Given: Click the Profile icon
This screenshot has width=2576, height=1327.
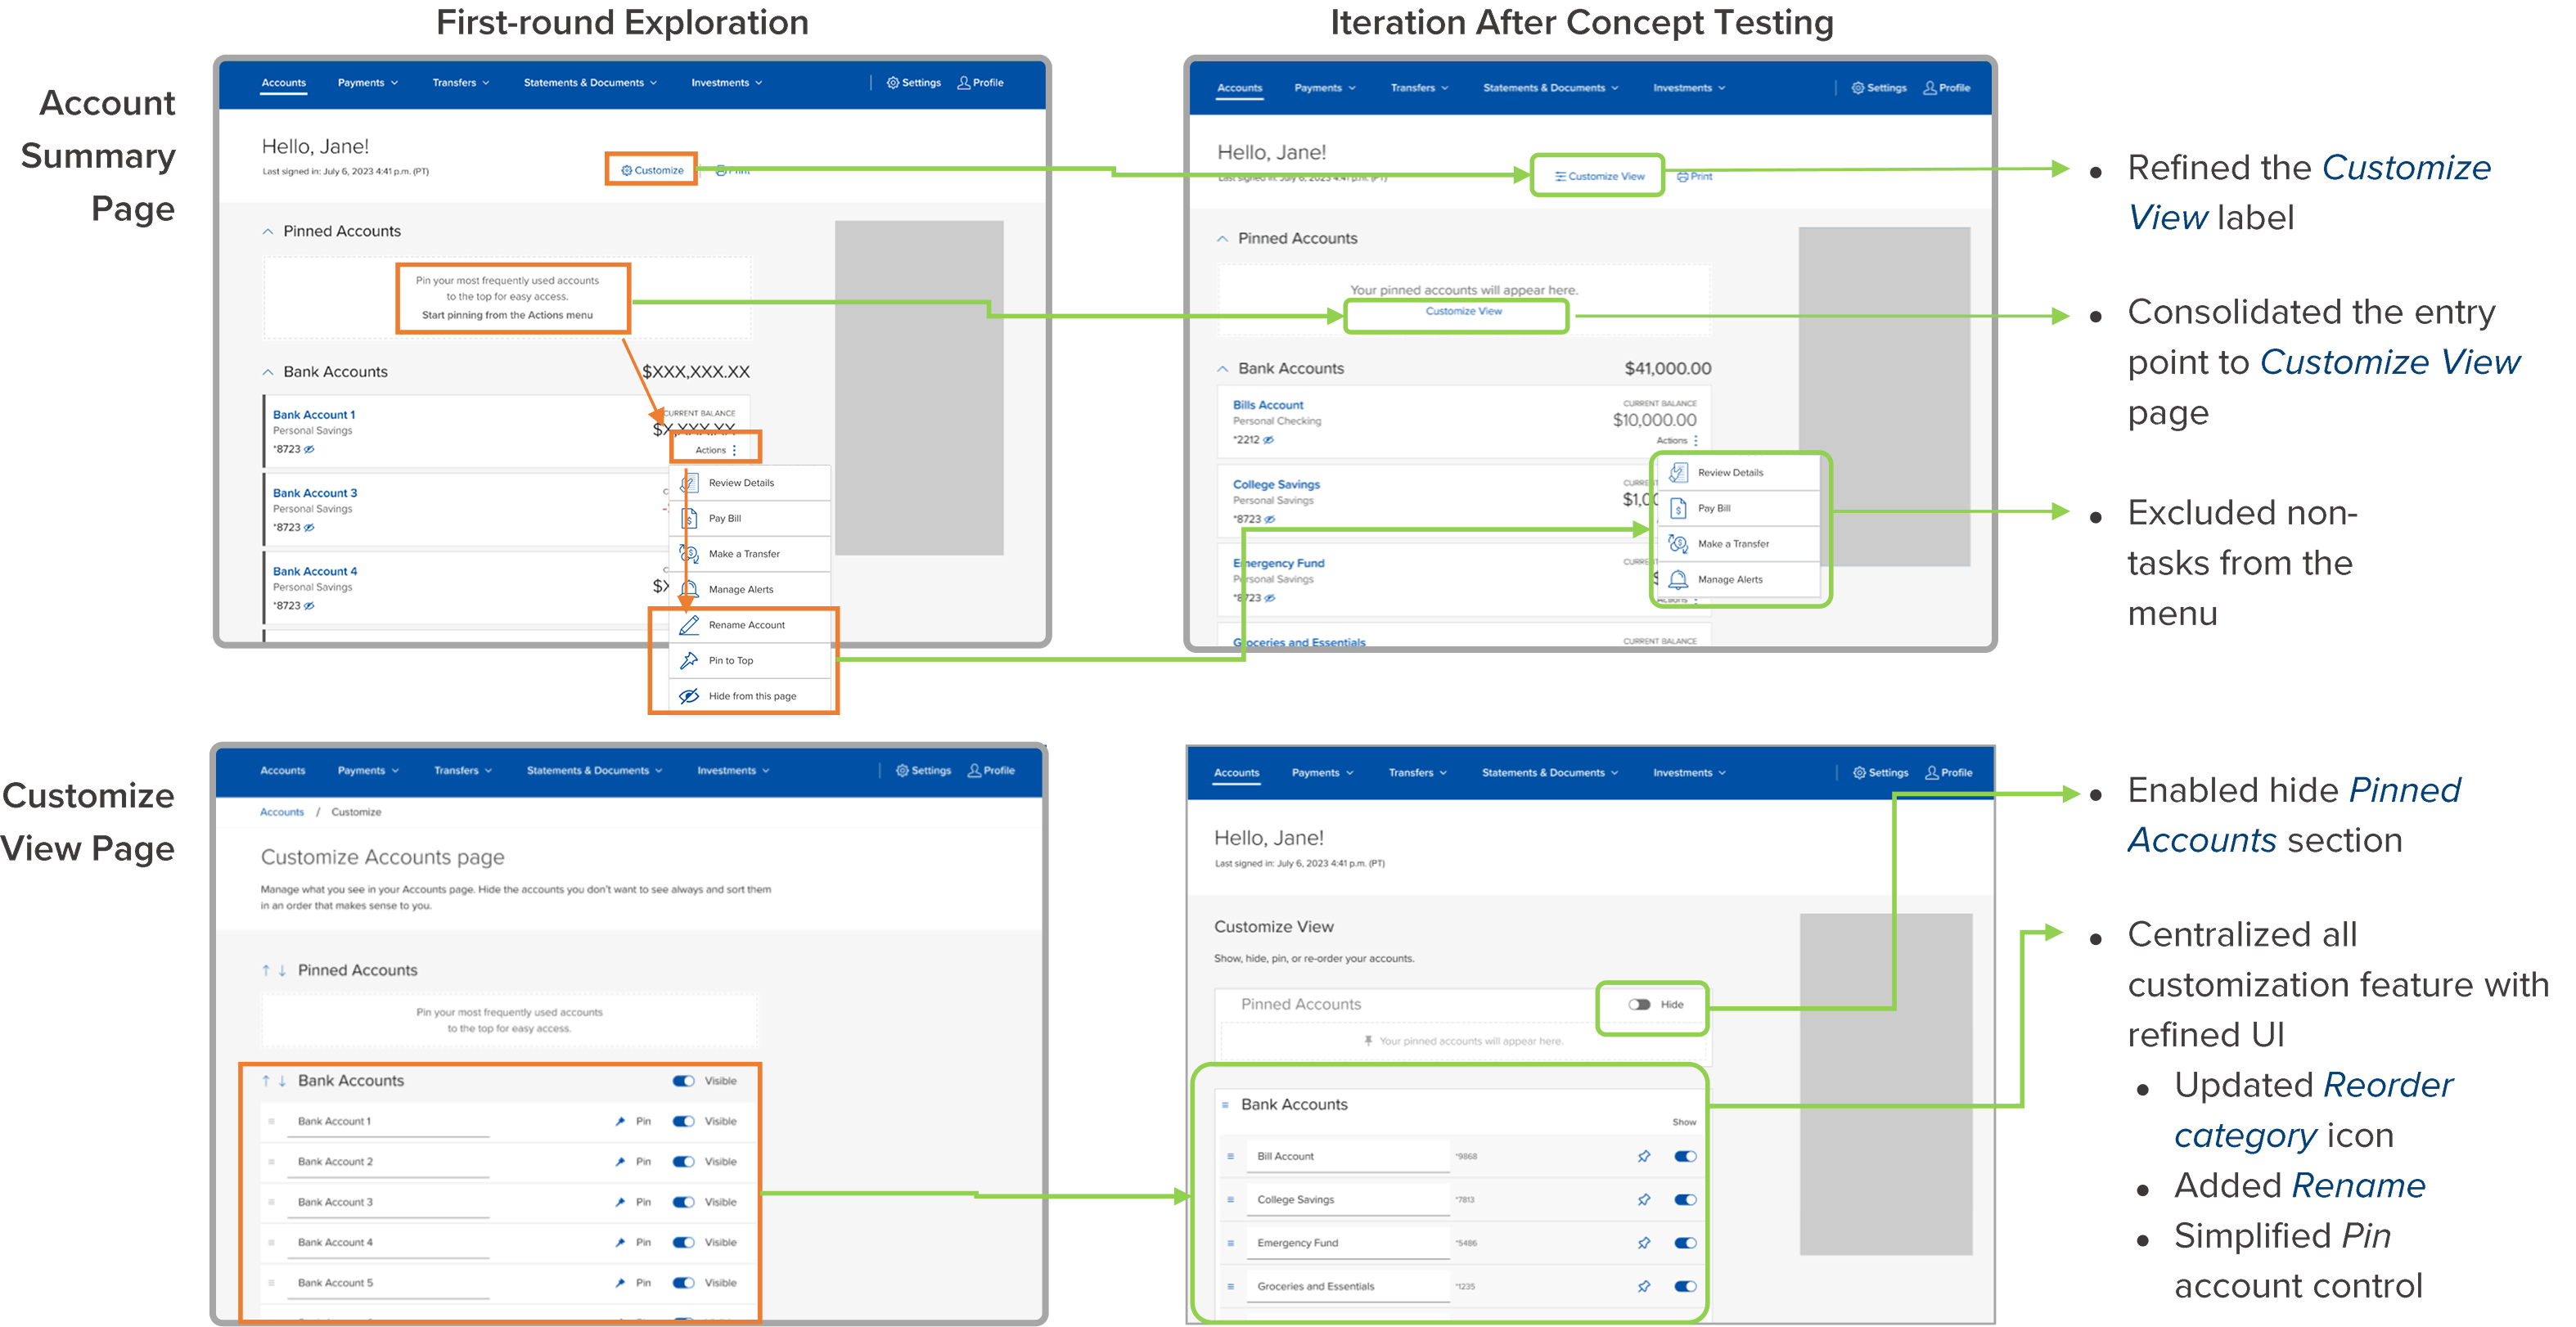Looking at the screenshot, I should (x=963, y=83).
